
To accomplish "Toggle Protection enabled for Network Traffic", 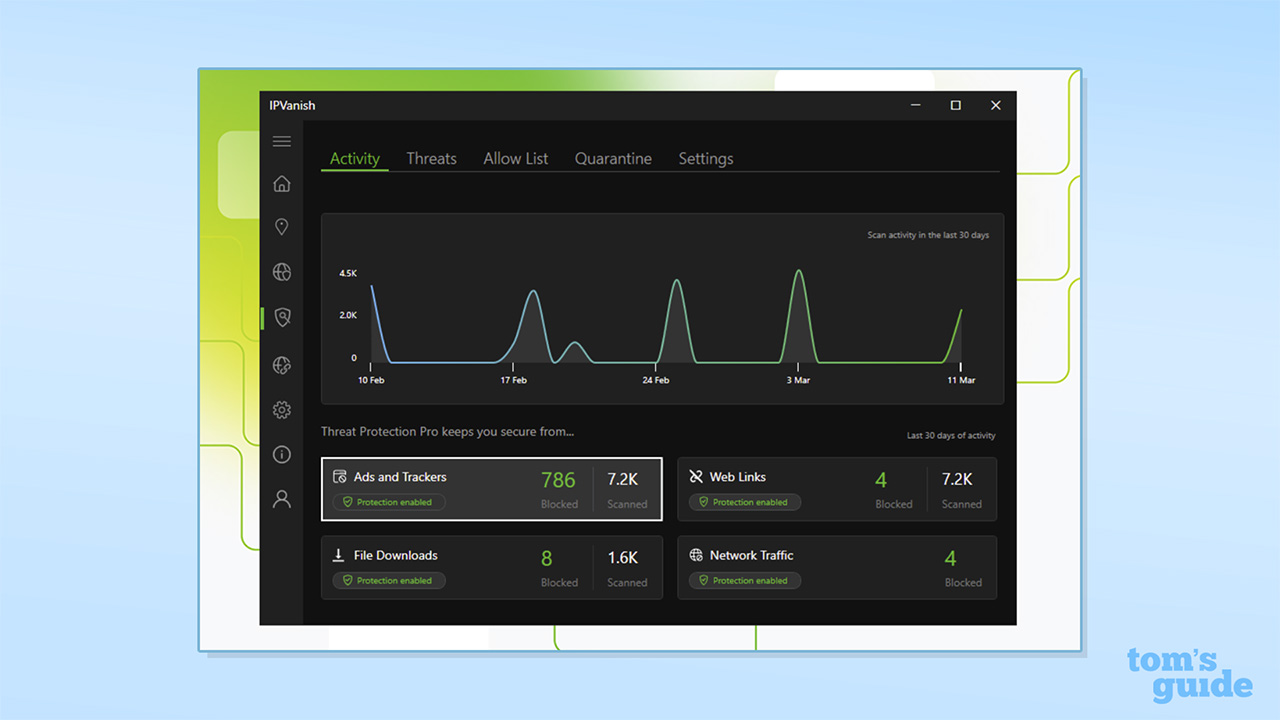I will click(744, 580).
